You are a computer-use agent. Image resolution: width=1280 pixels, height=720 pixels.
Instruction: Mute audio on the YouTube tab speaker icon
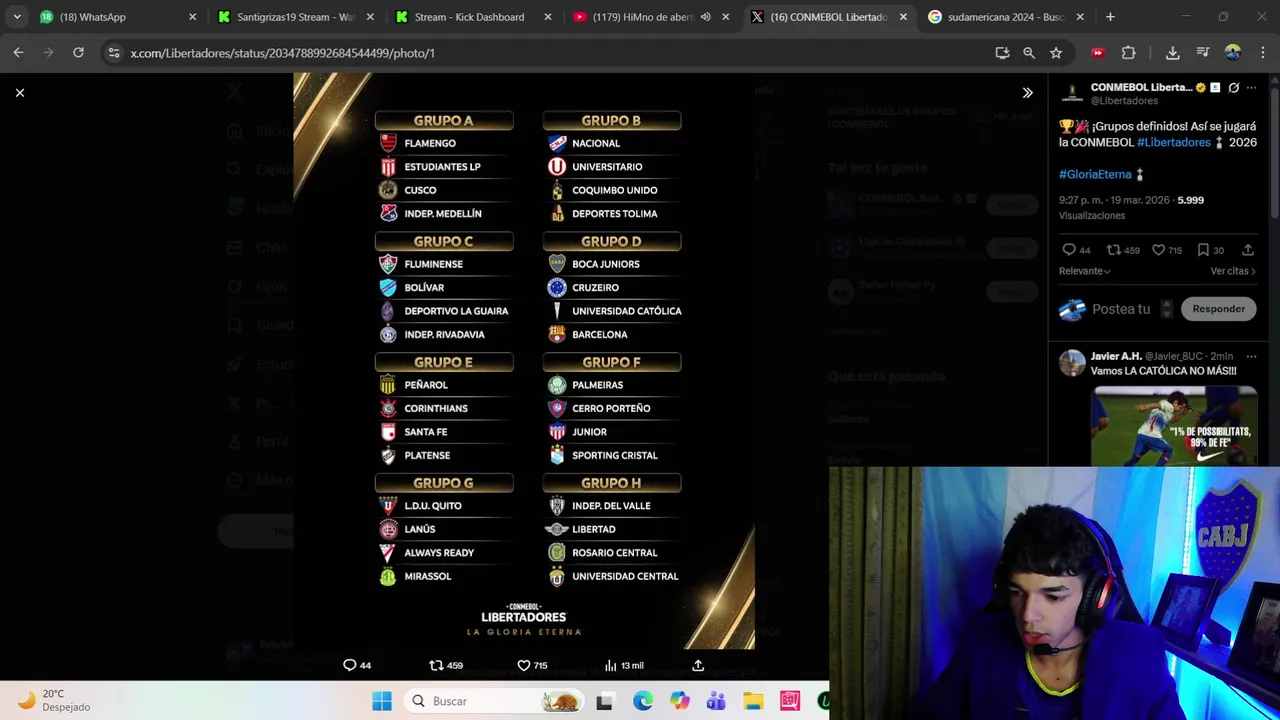click(x=706, y=17)
